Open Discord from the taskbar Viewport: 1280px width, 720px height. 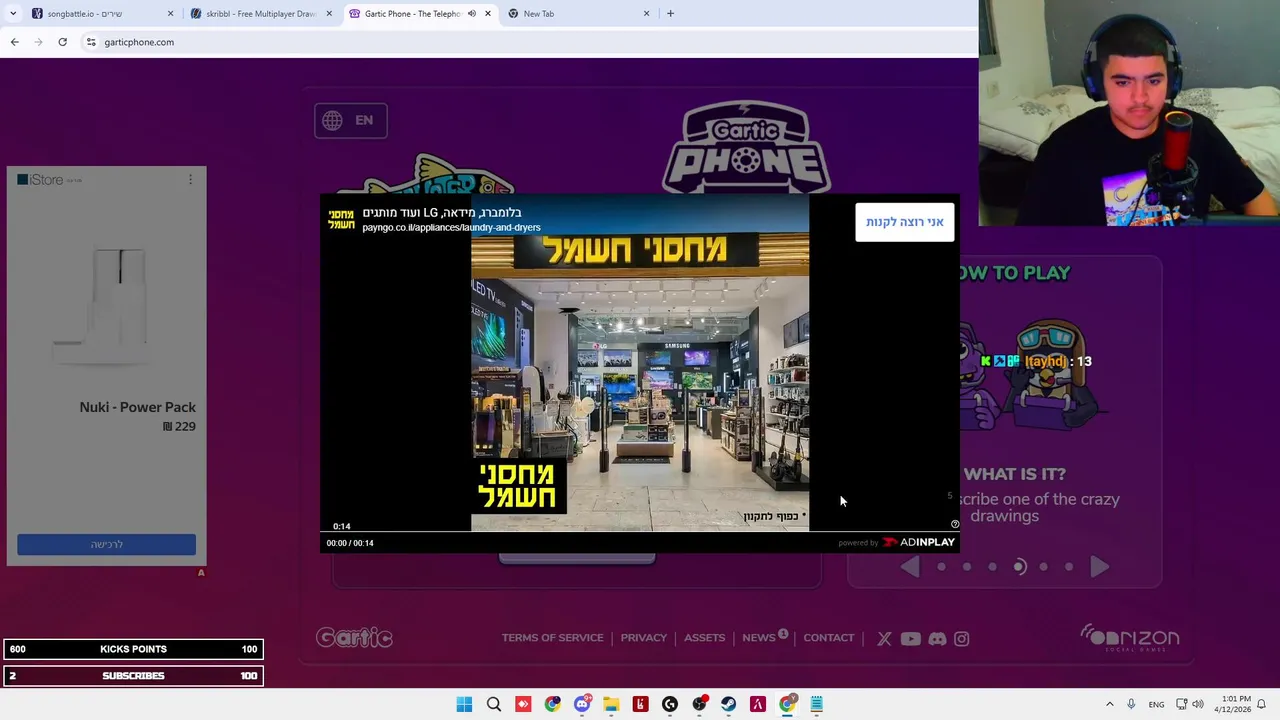point(582,704)
